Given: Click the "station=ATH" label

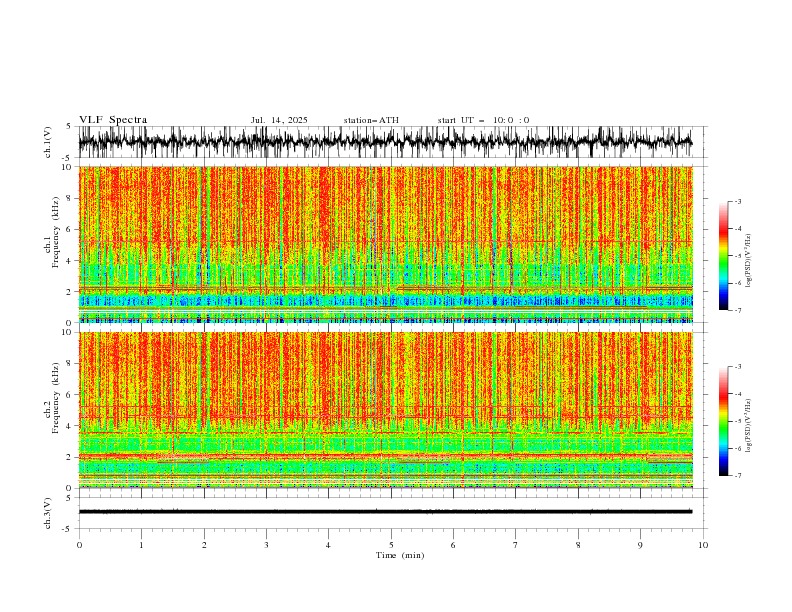Looking at the screenshot, I should tap(371, 120).
